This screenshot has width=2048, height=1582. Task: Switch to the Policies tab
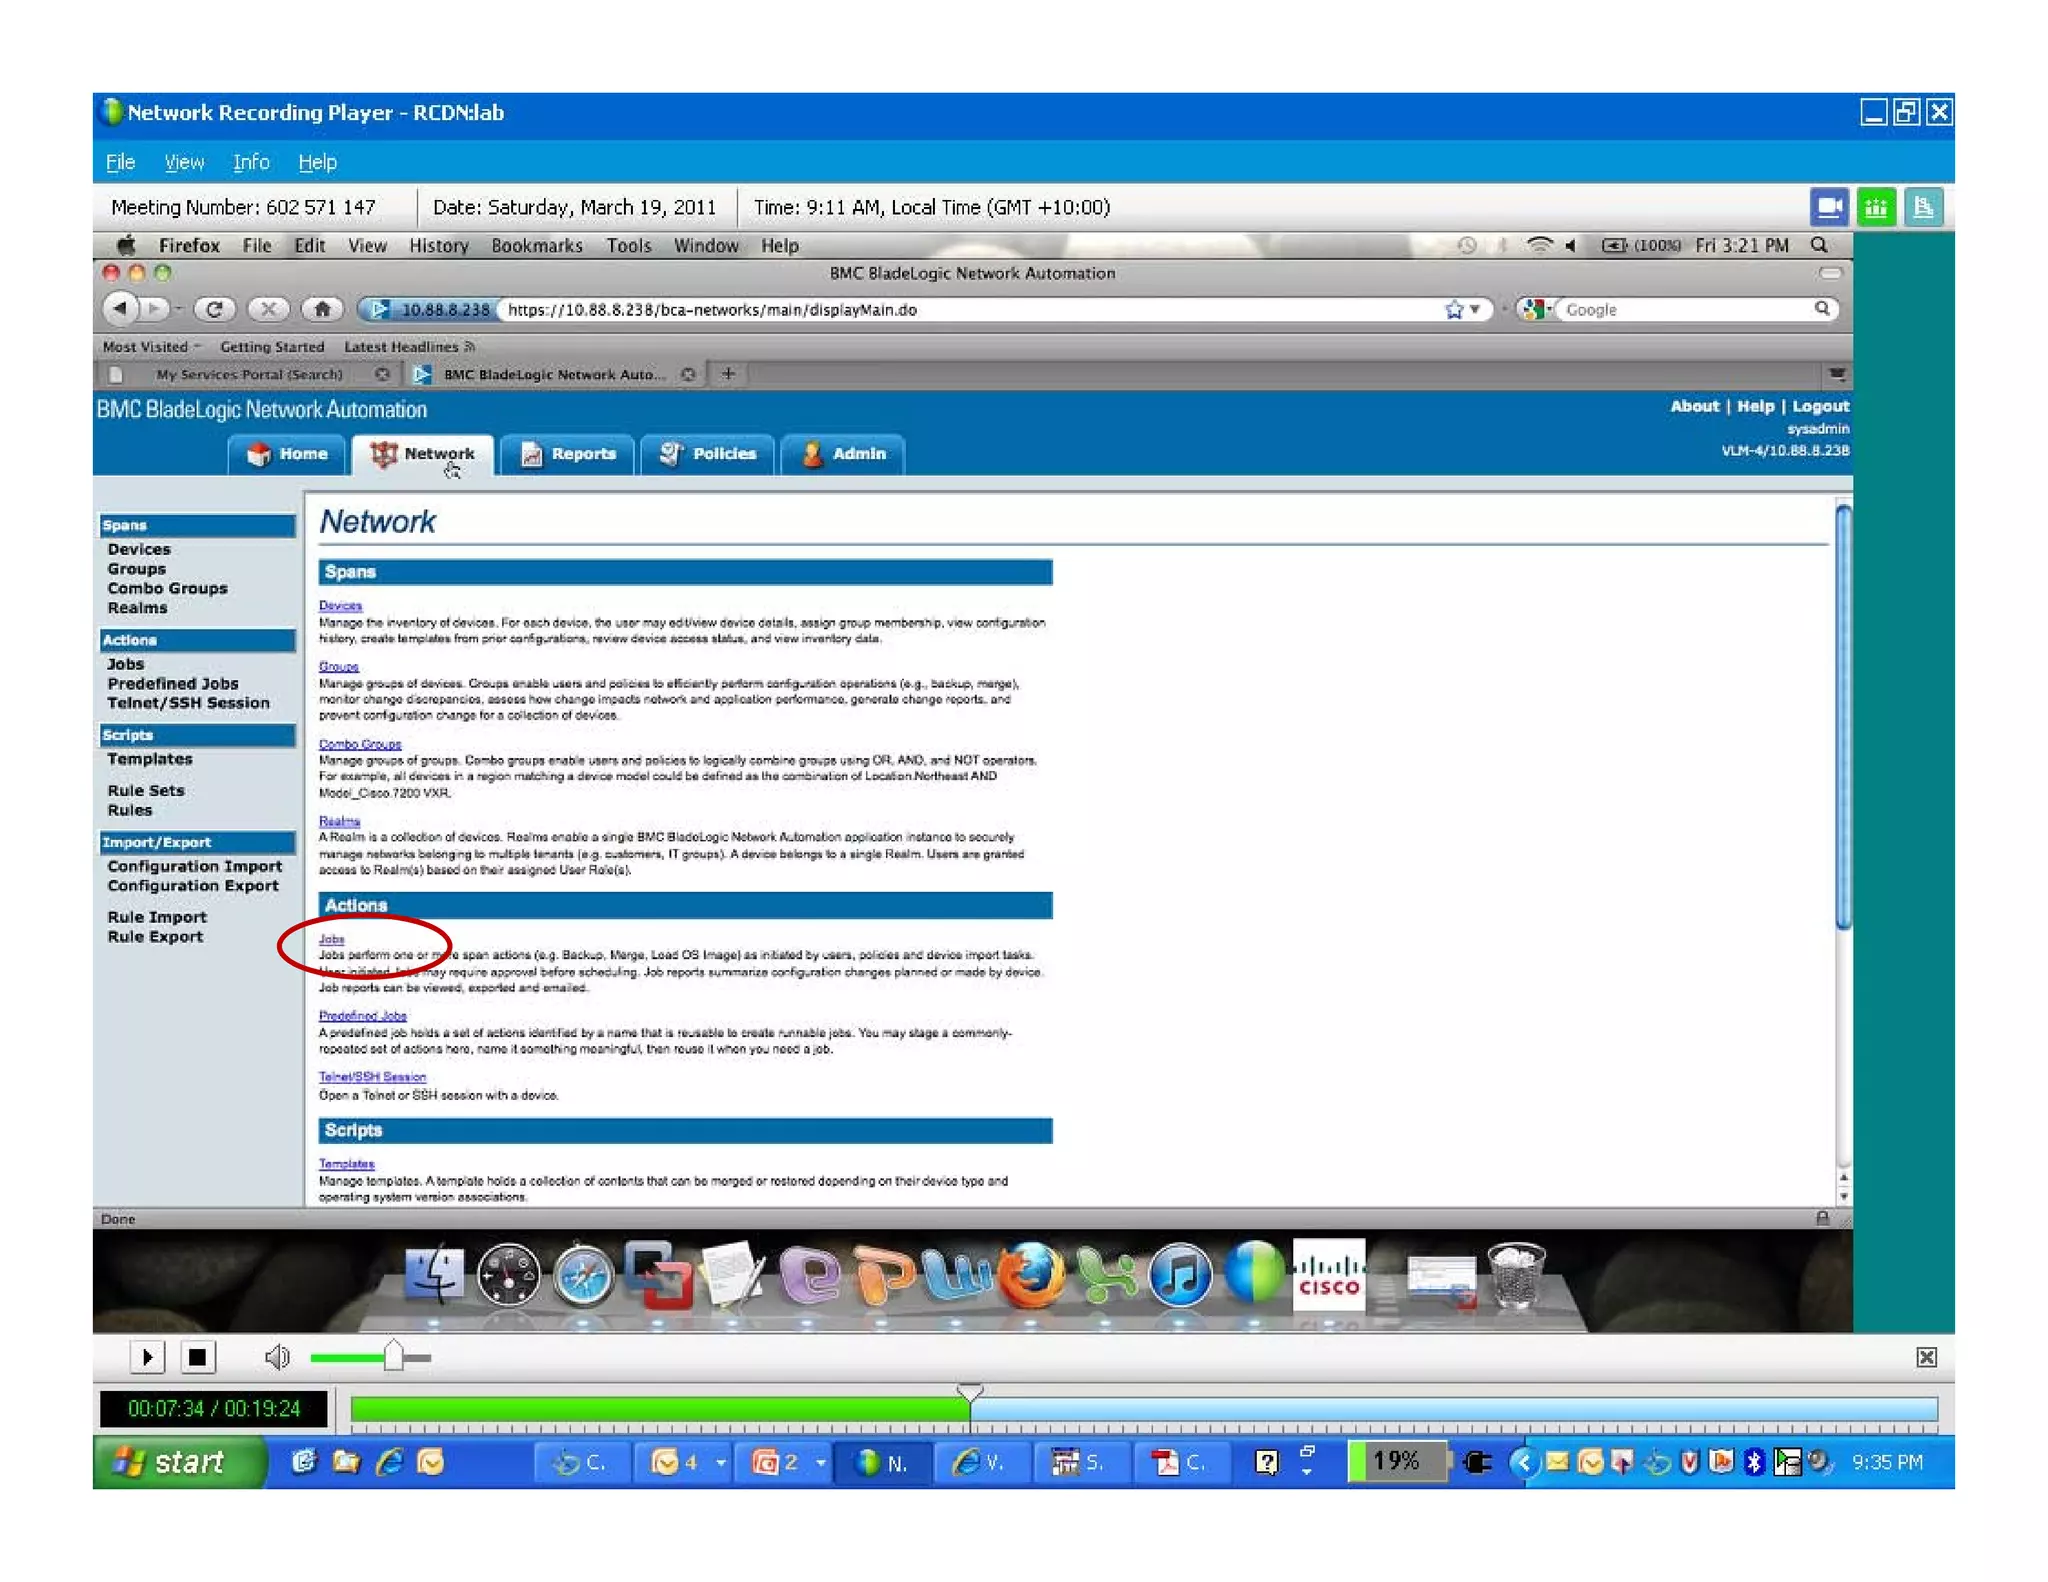708,454
